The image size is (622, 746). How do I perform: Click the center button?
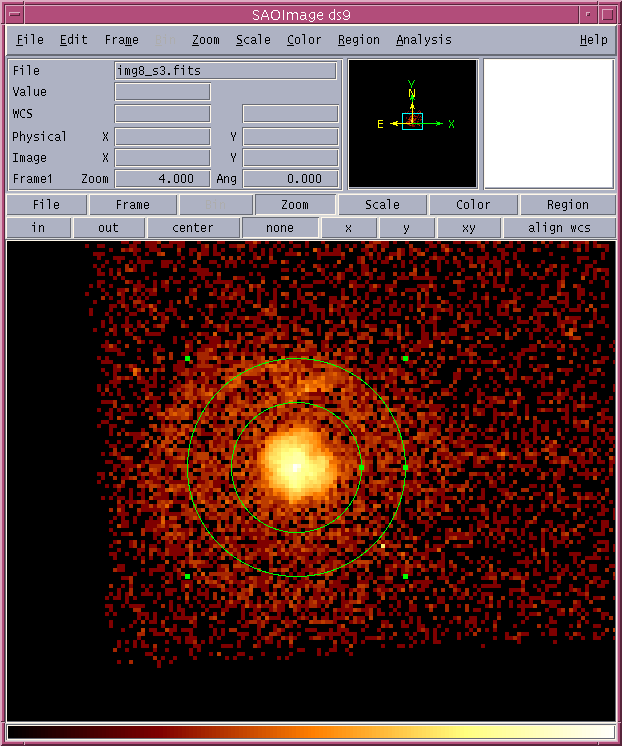click(193, 228)
